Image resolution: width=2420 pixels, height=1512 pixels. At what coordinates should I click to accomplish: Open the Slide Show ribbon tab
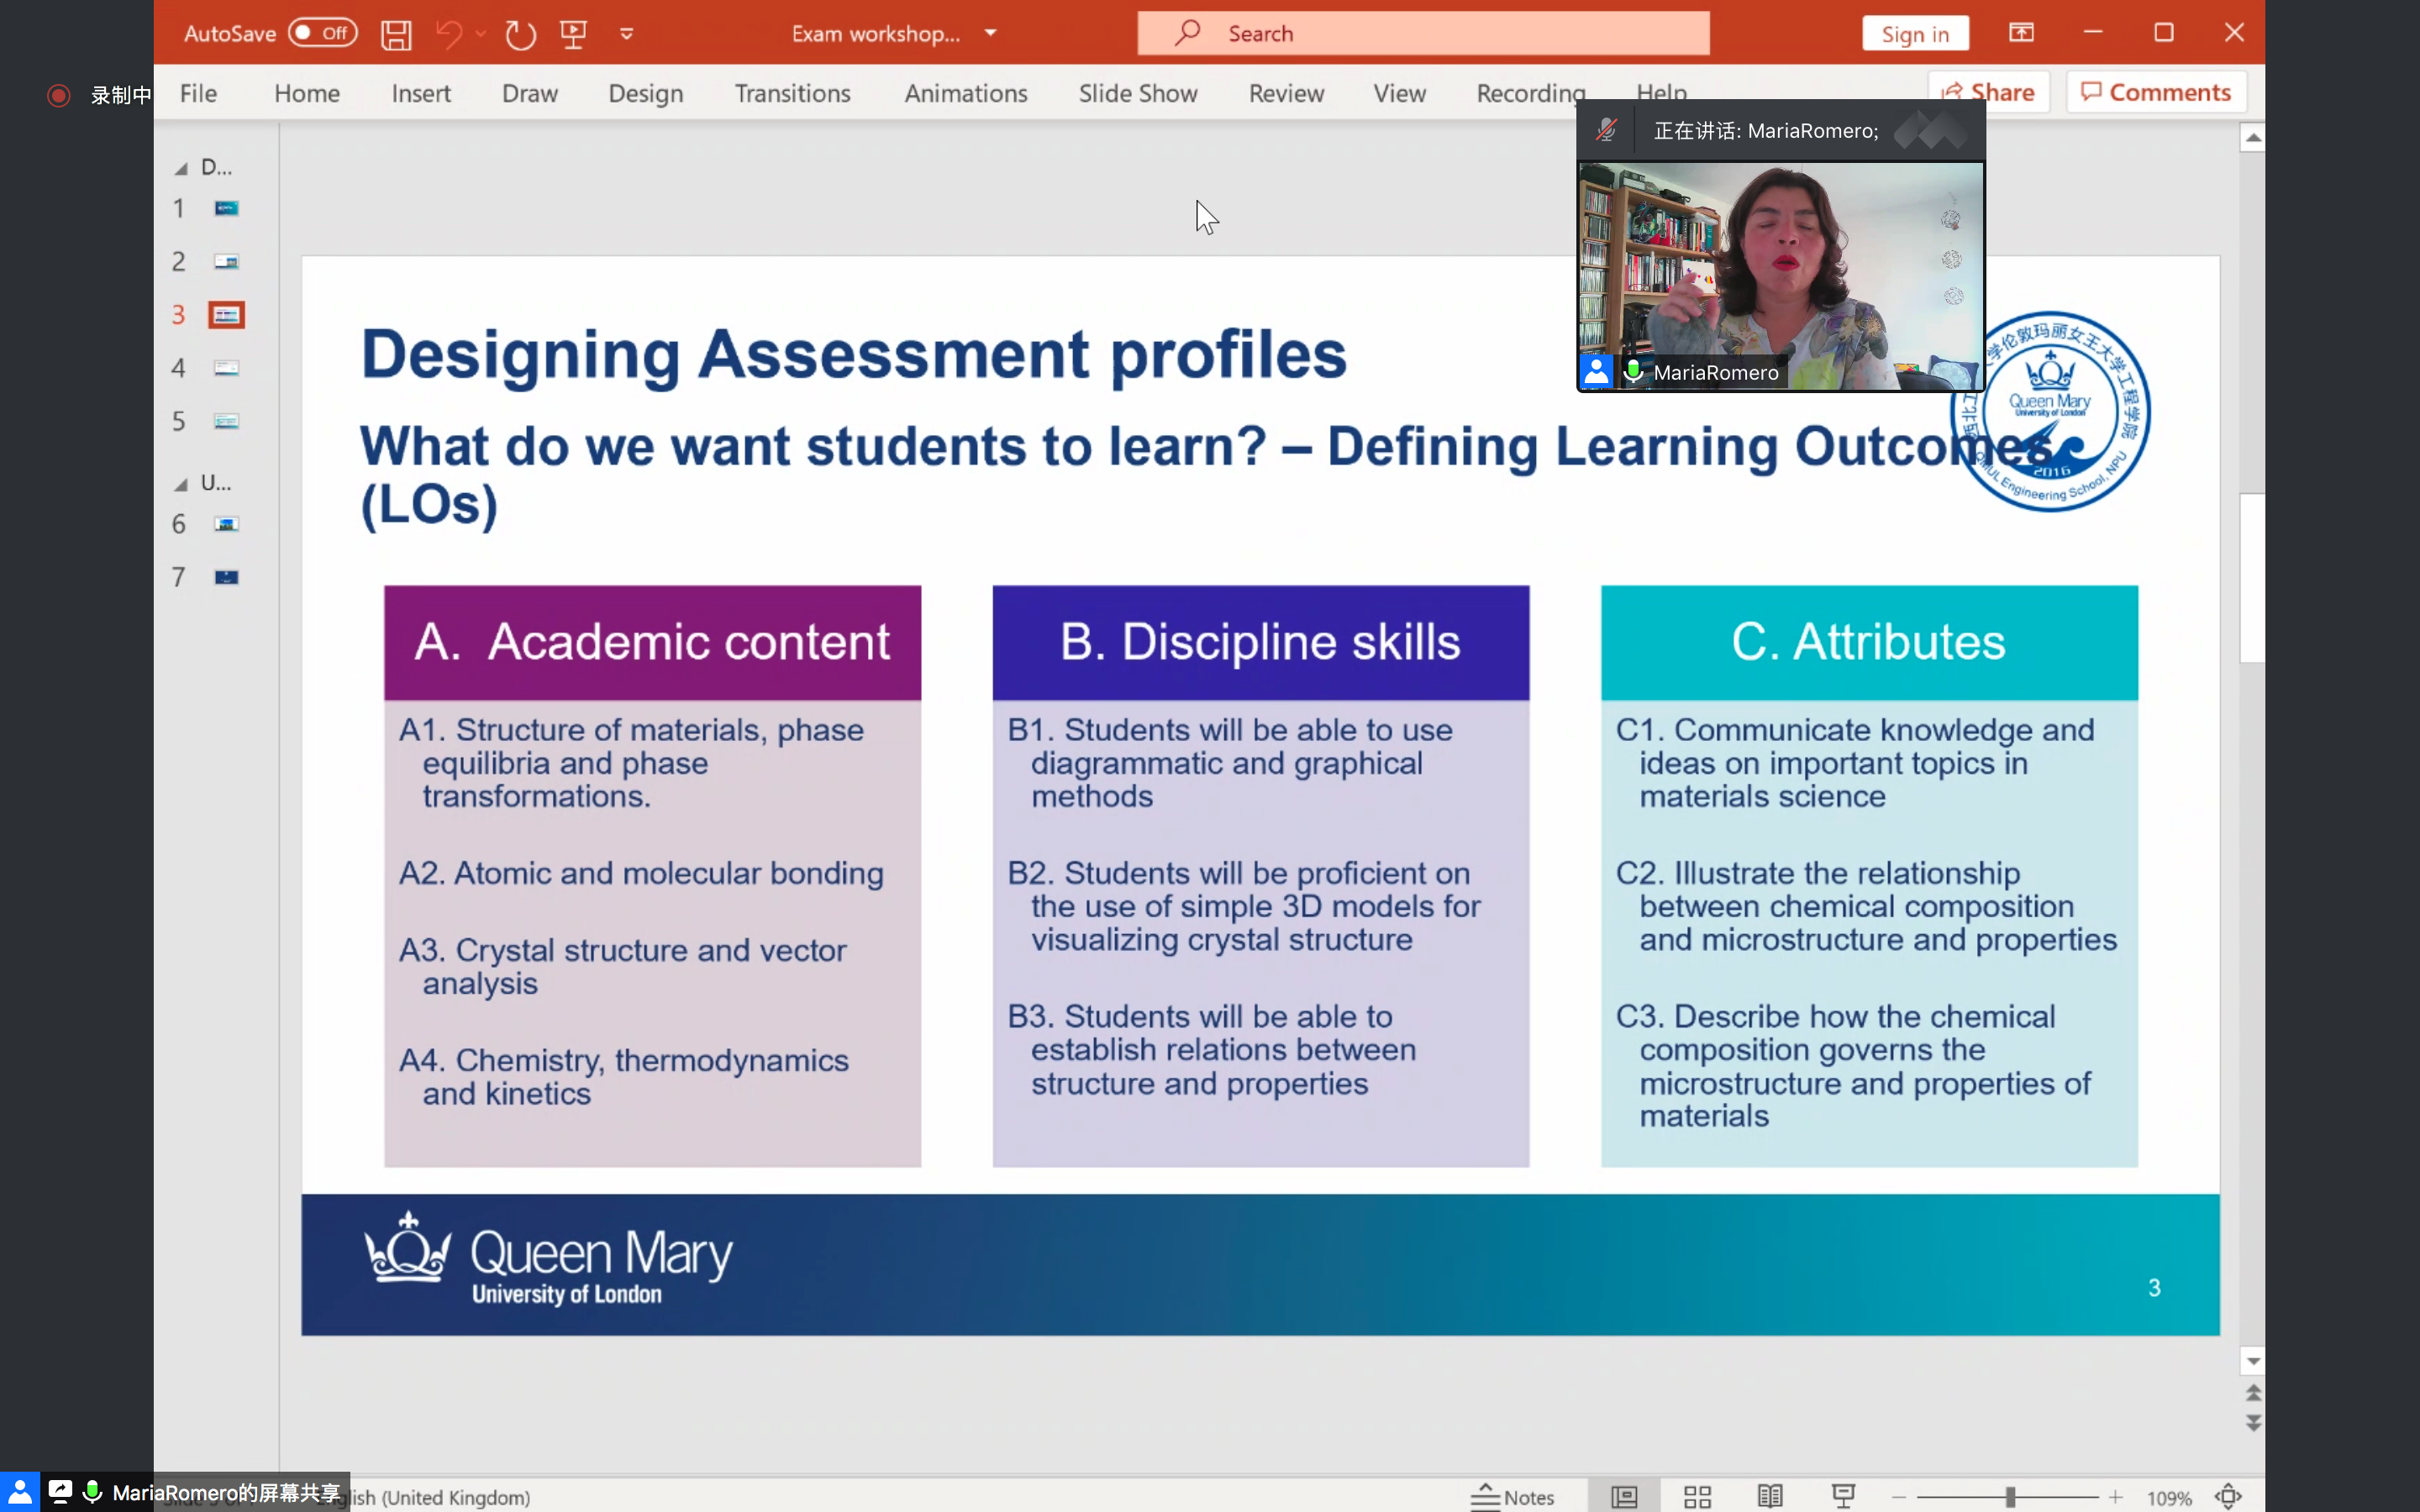[1137, 93]
